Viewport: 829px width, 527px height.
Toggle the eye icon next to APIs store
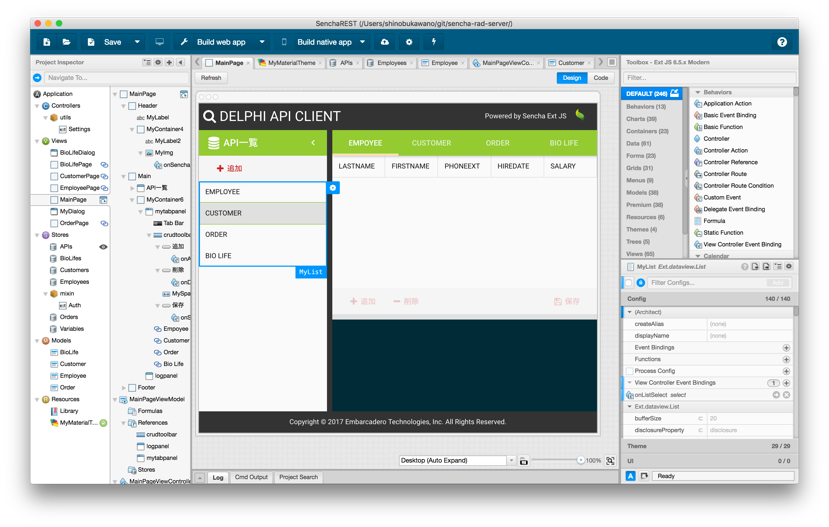[103, 247]
